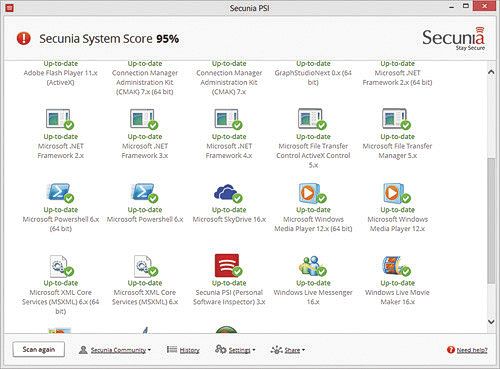Click the Secunia Community person icon
Screen dimensions: 500x369
83,350
